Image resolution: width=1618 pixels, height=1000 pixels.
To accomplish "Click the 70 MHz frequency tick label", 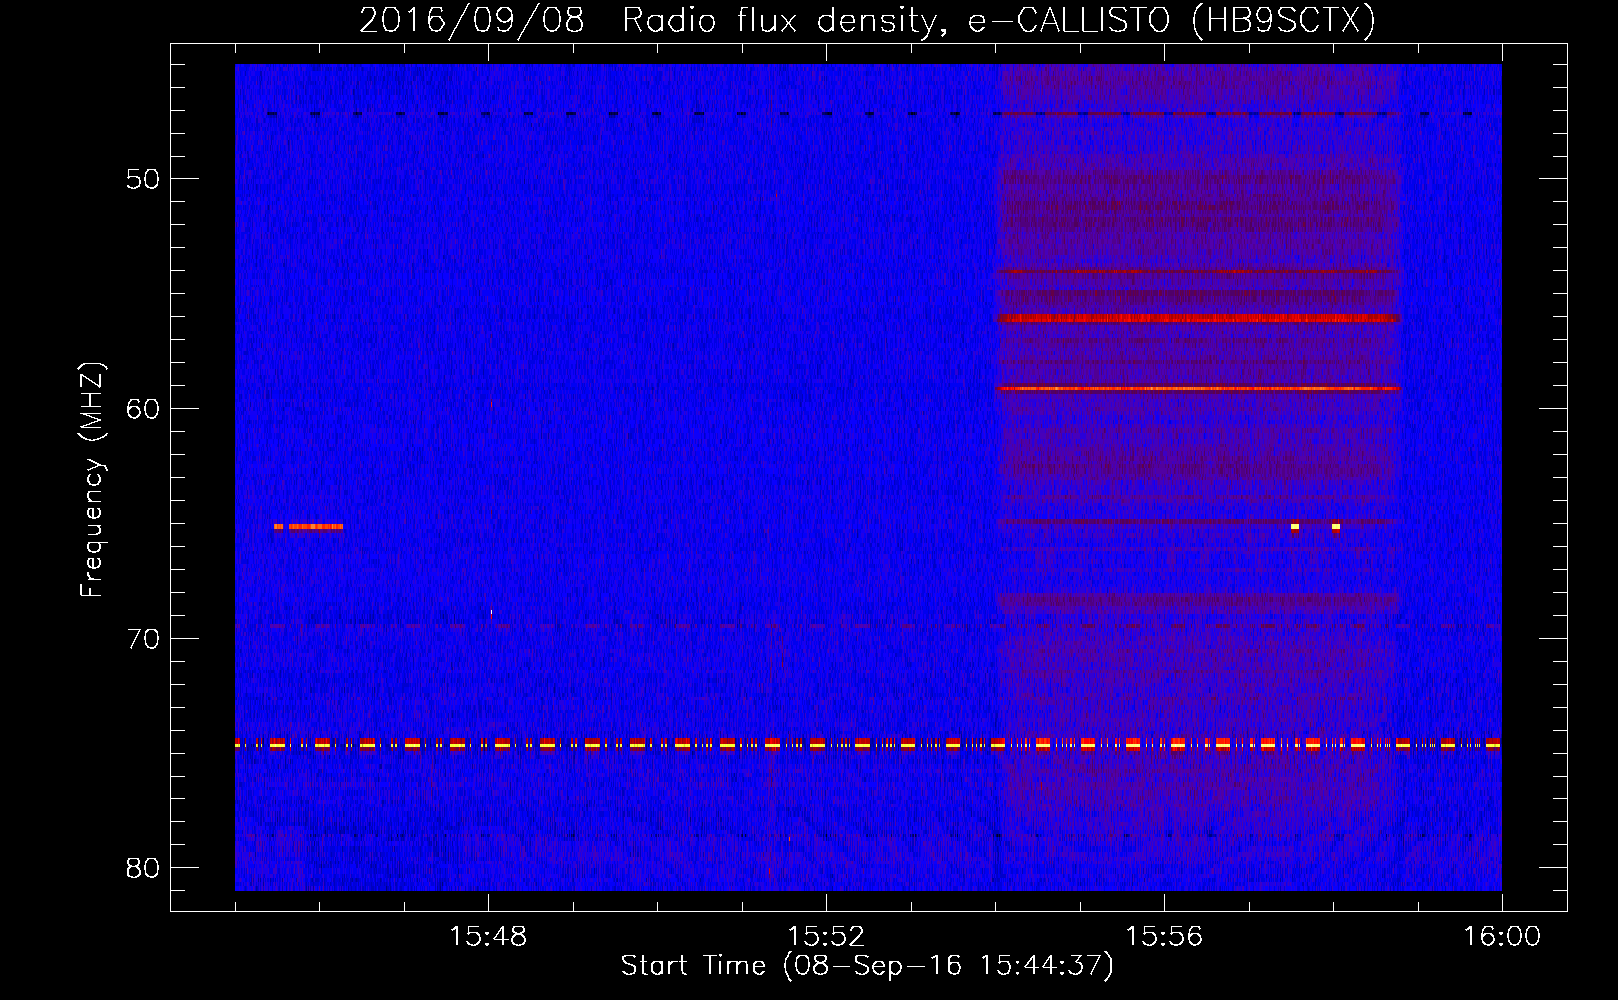I will (x=143, y=638).
